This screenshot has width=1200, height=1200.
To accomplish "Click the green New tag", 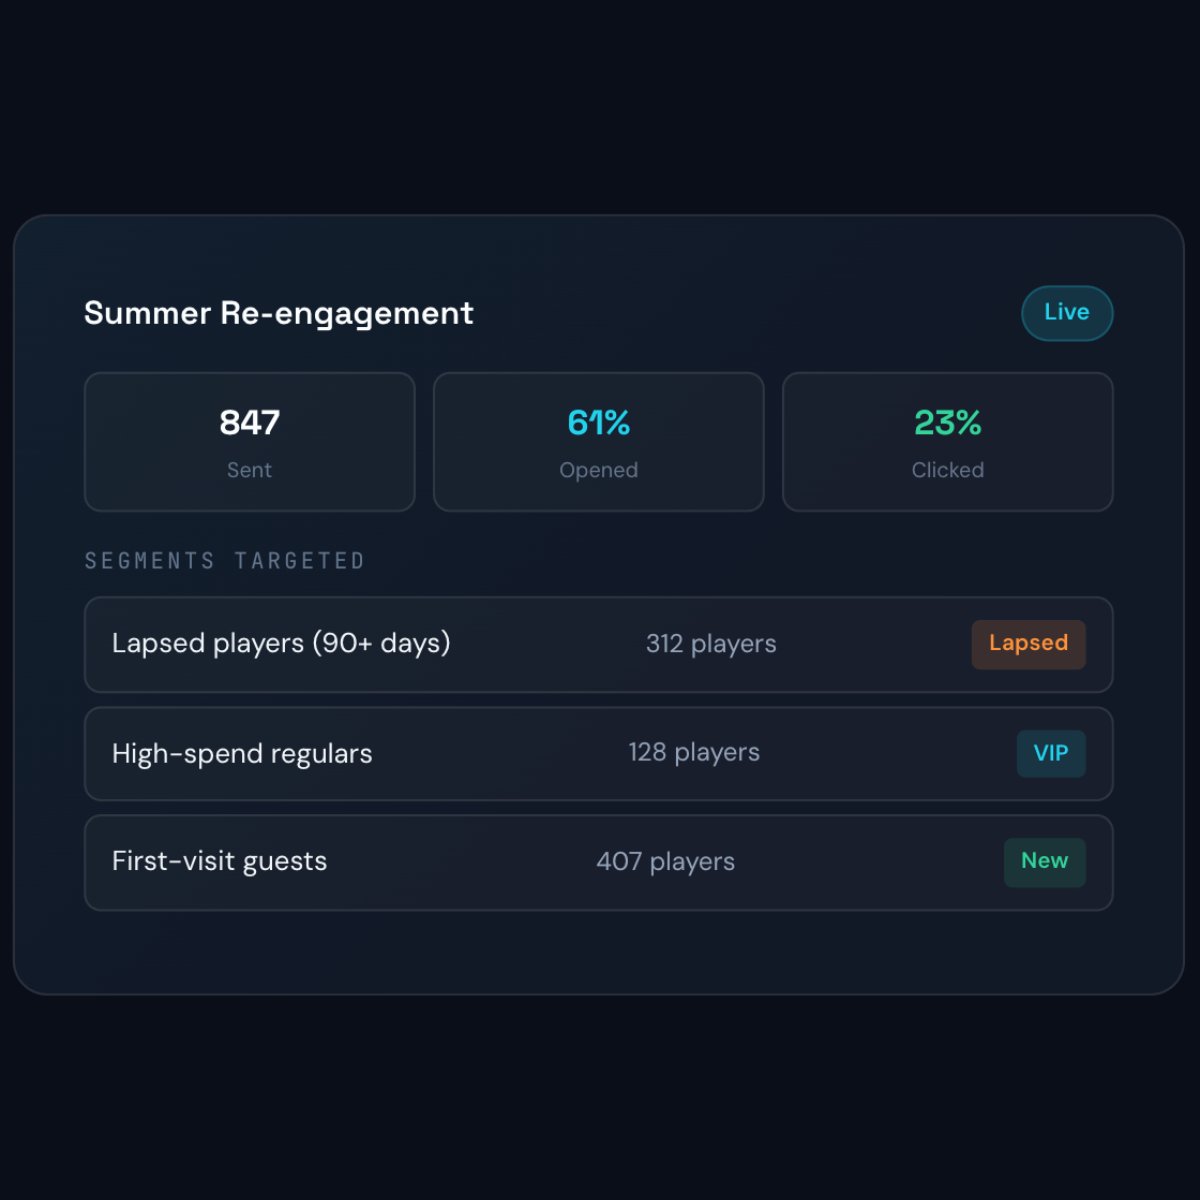I will click(1045, 862).
